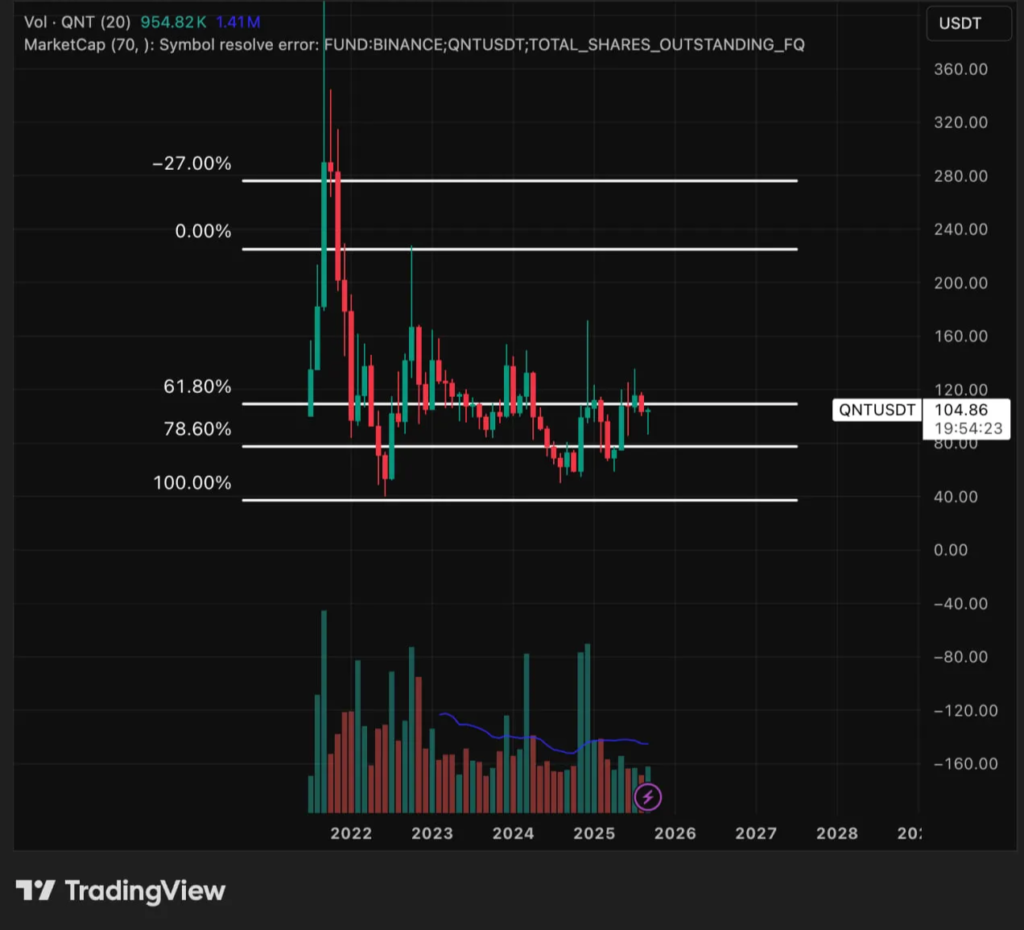Open the USDT currency selector
The image size is (1024, 930).
click(x=964, y=22)
